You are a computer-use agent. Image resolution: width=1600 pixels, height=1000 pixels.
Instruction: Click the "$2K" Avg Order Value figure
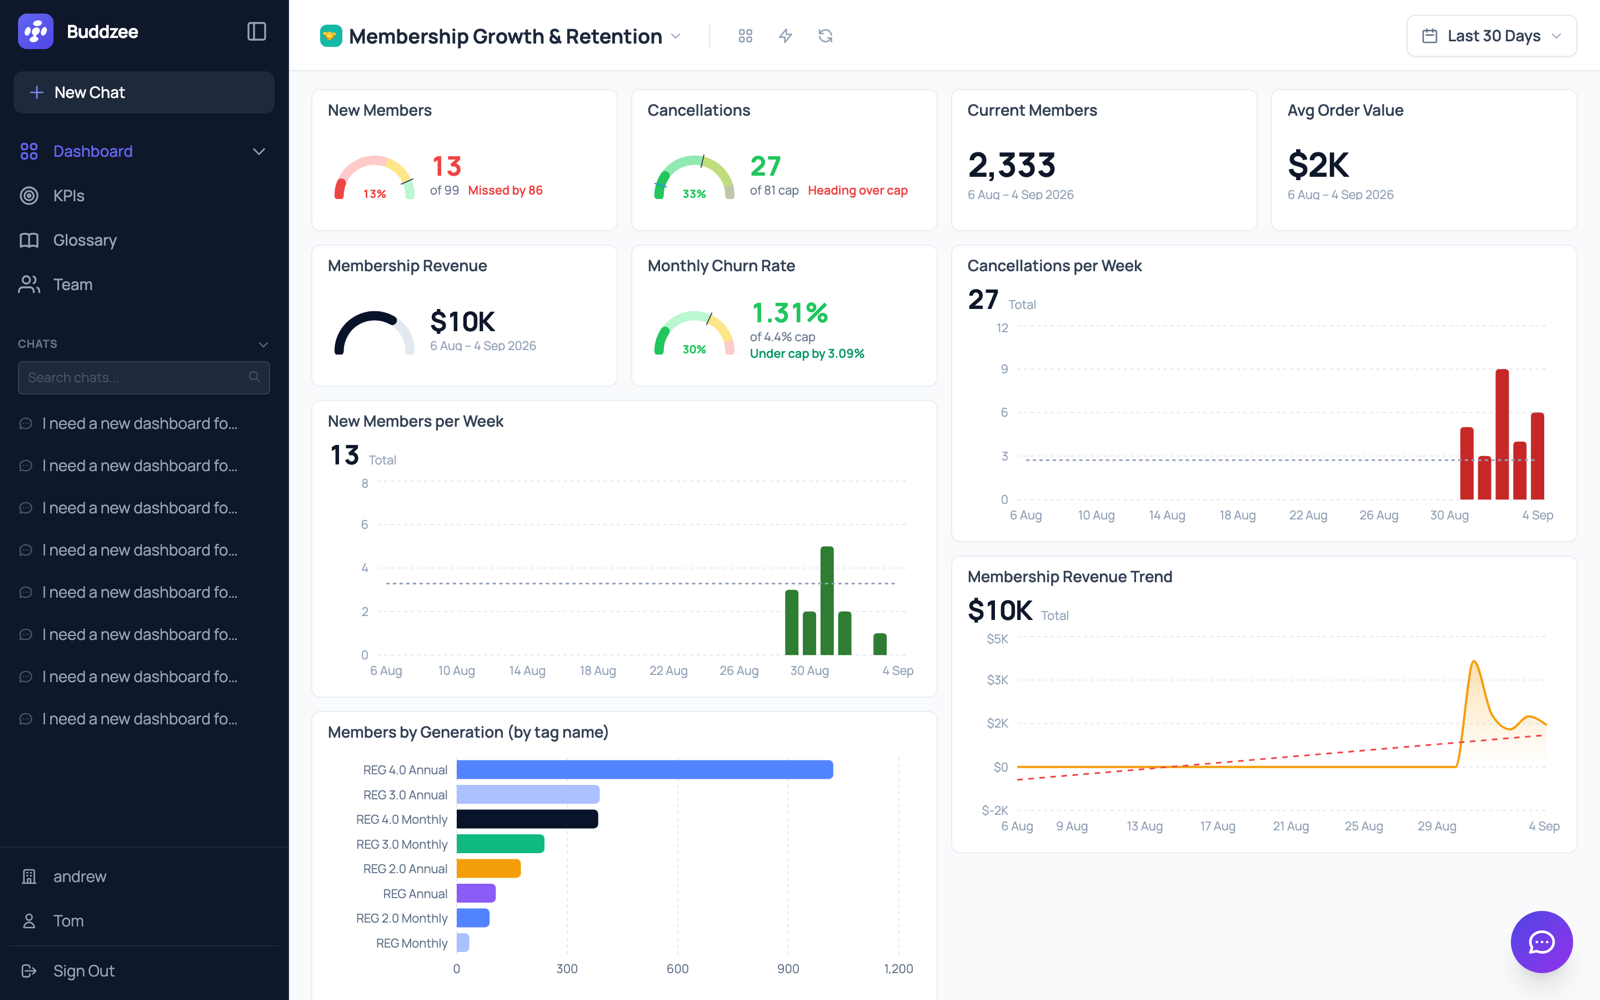1318,165
